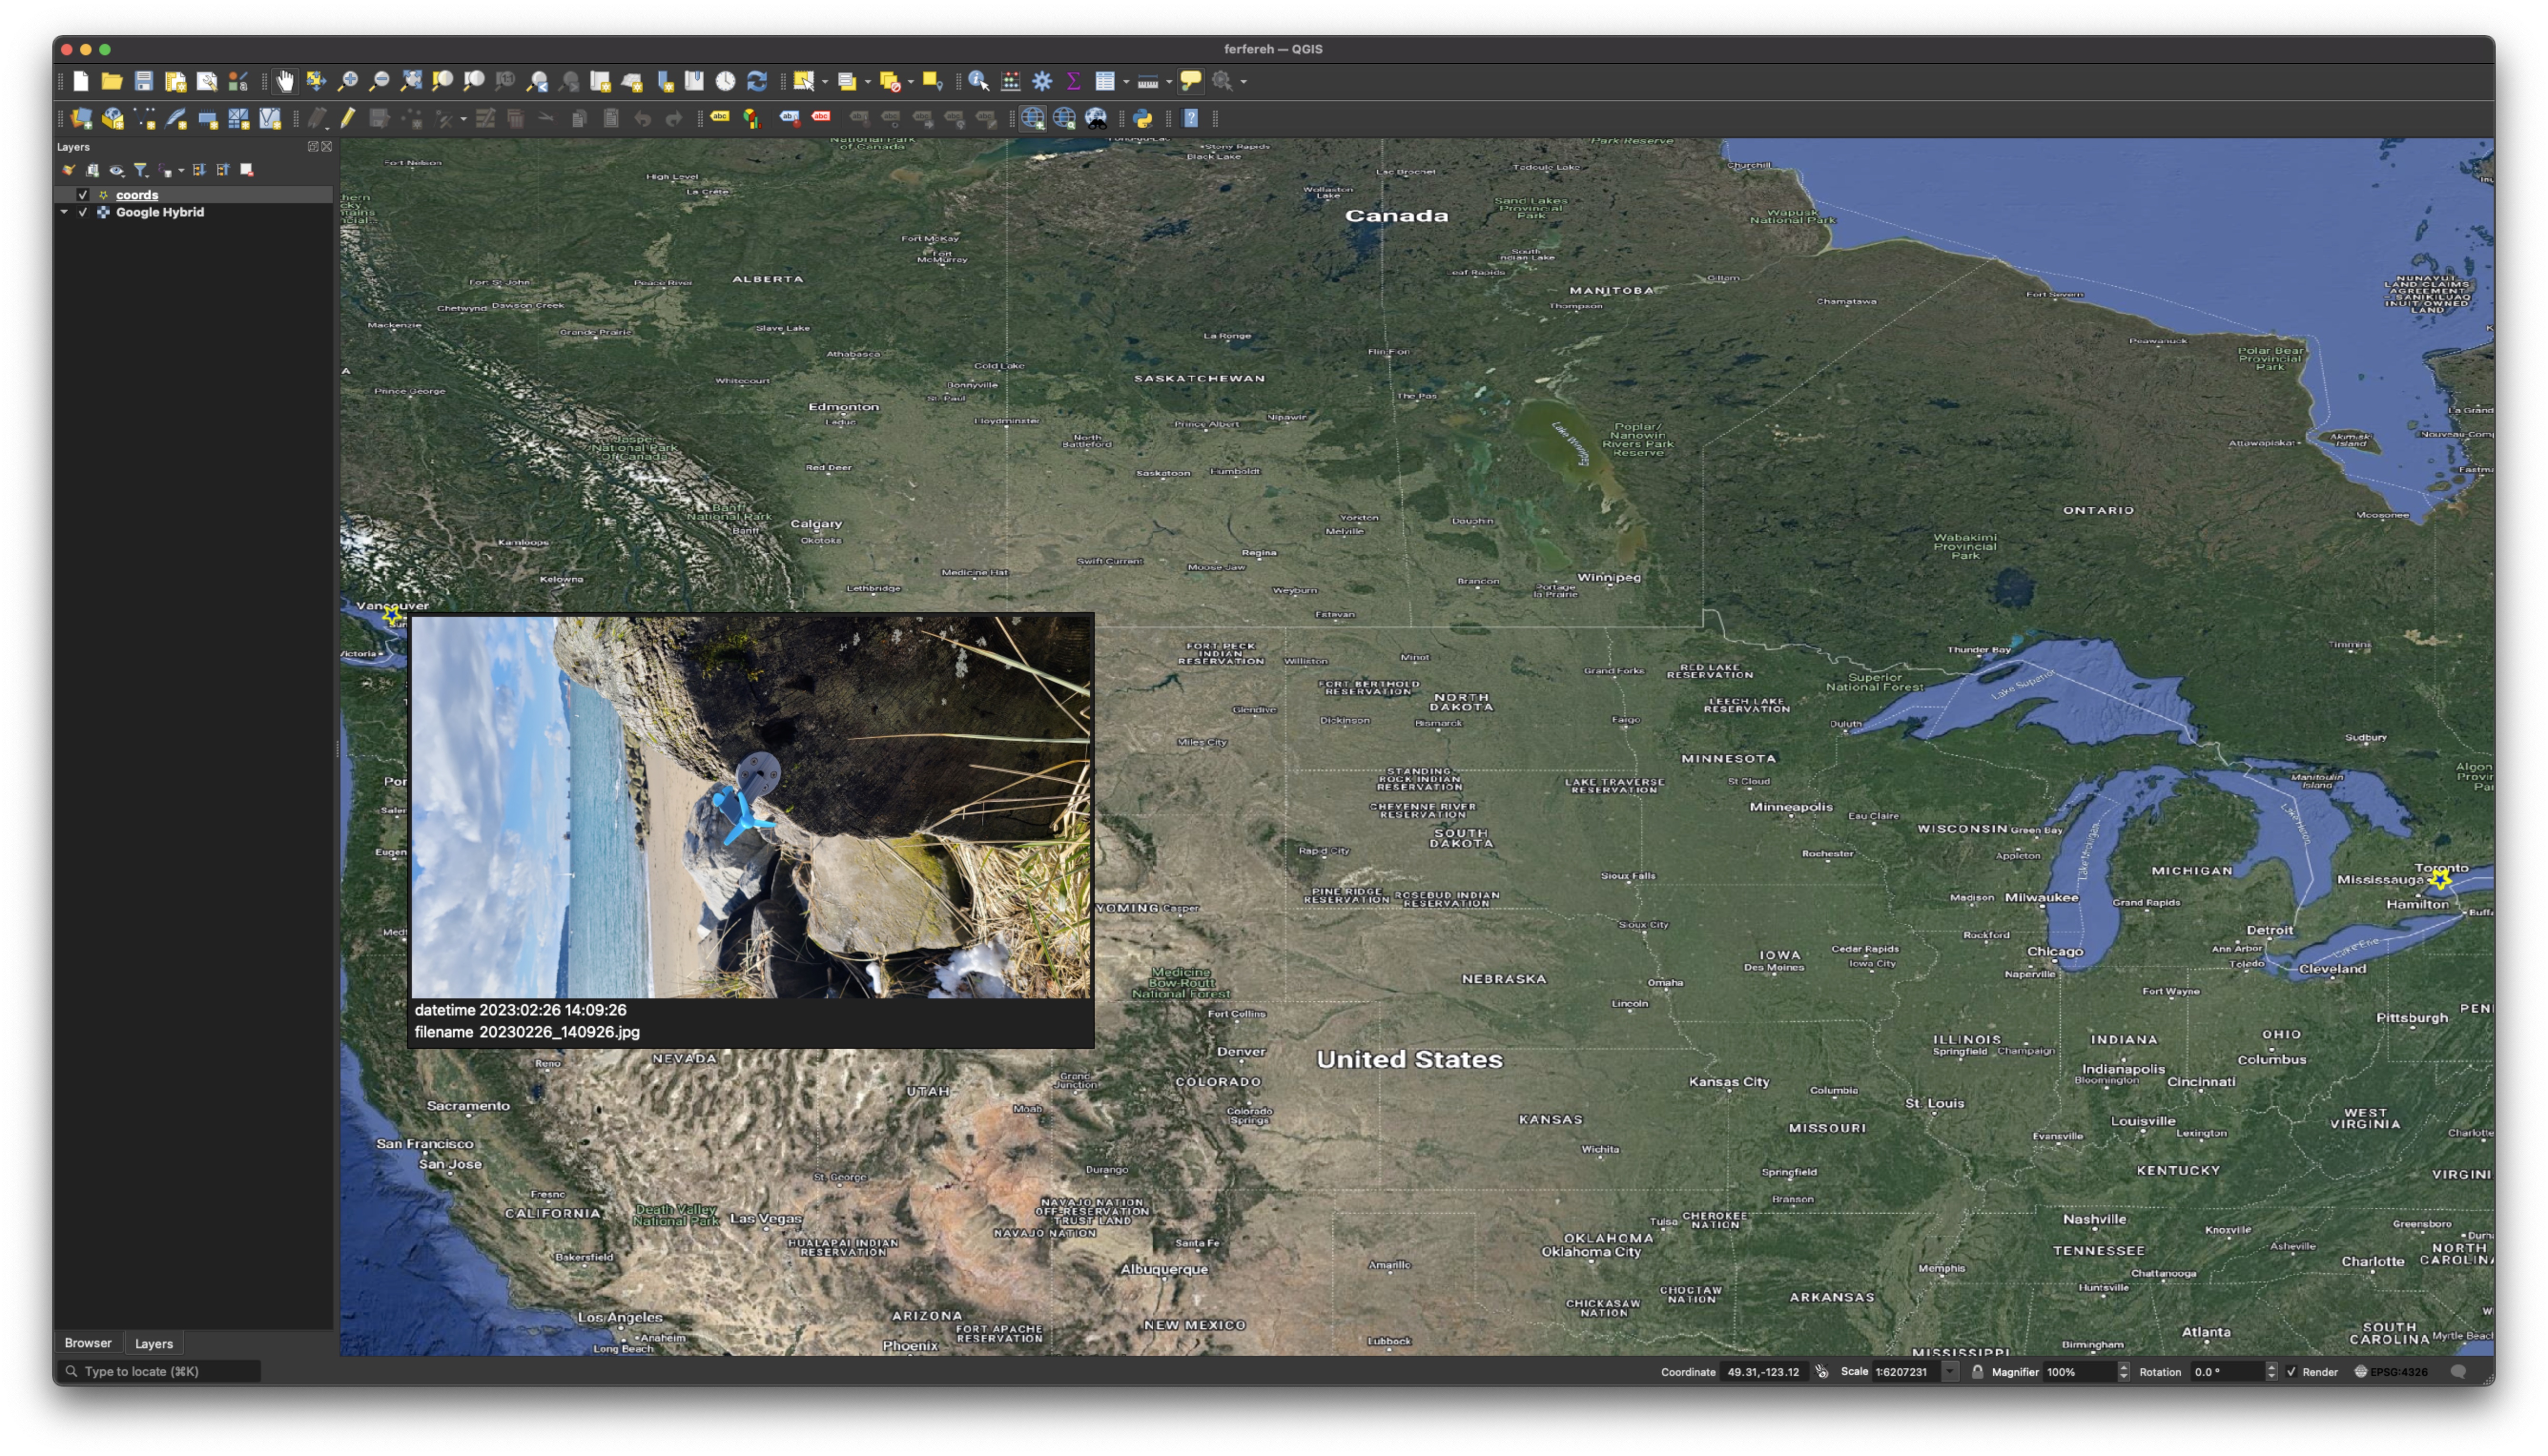
Task: Click the yellow star marker near Toronto
Action: [x=2440, y=881]
